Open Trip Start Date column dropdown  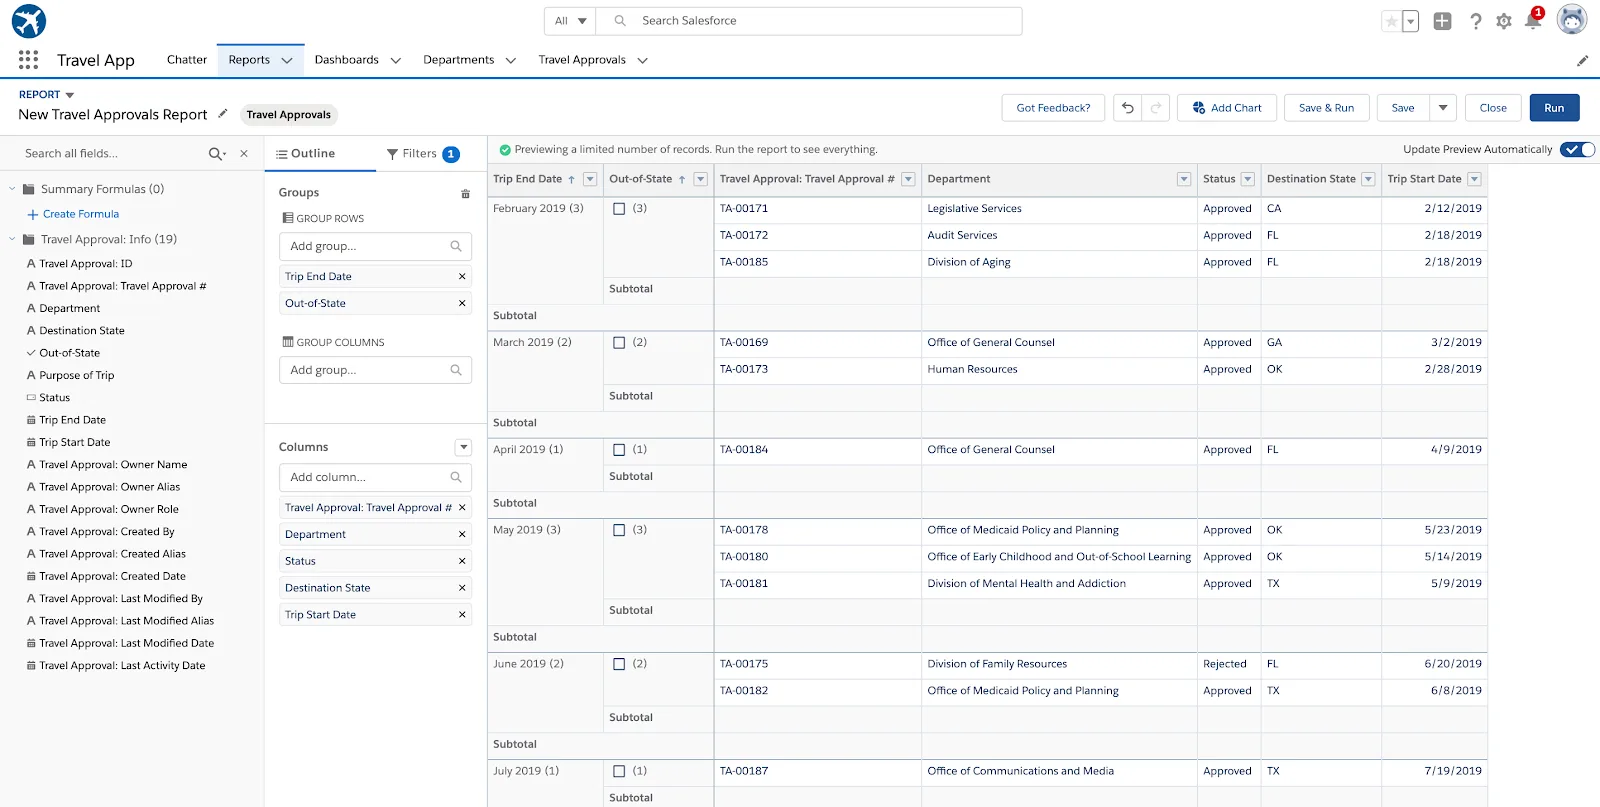click(1474, 180)
